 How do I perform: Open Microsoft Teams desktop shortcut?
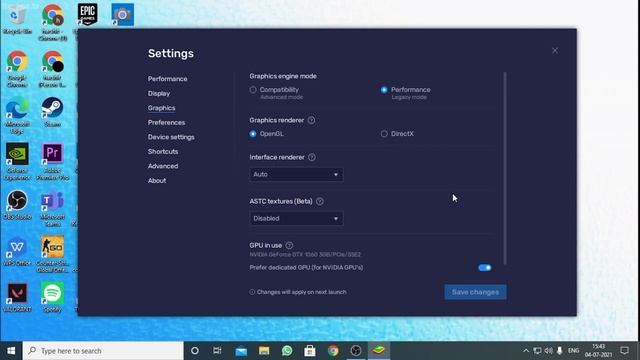tap(53, 208)
